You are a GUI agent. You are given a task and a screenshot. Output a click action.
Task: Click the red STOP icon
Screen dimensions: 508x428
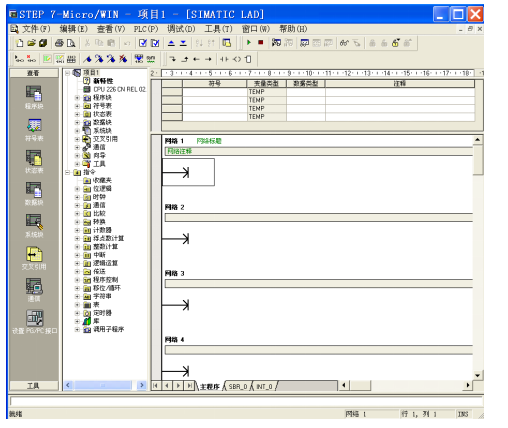point(261,43)
